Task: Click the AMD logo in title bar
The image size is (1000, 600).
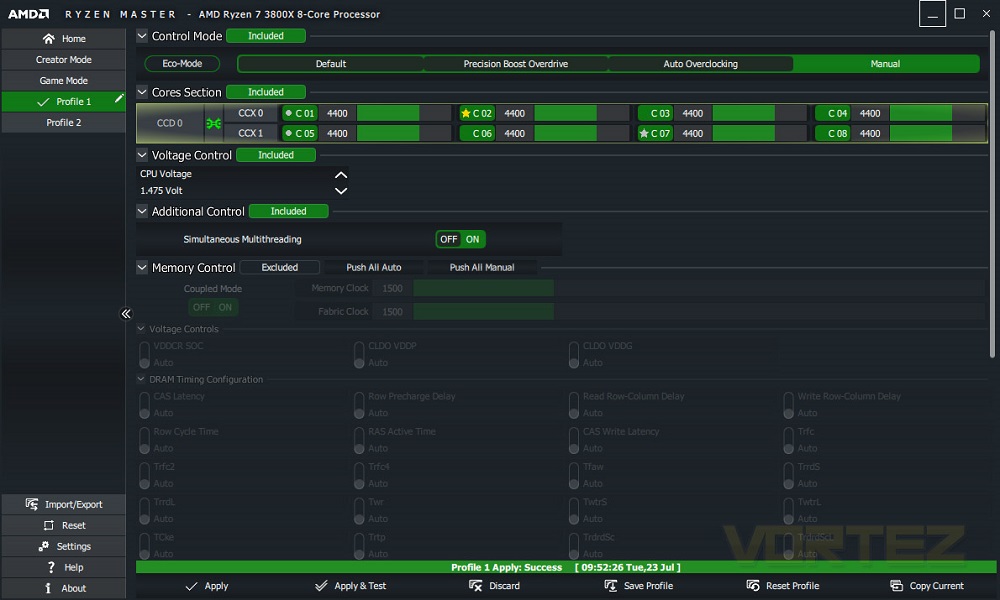Action: coord(28,14)
